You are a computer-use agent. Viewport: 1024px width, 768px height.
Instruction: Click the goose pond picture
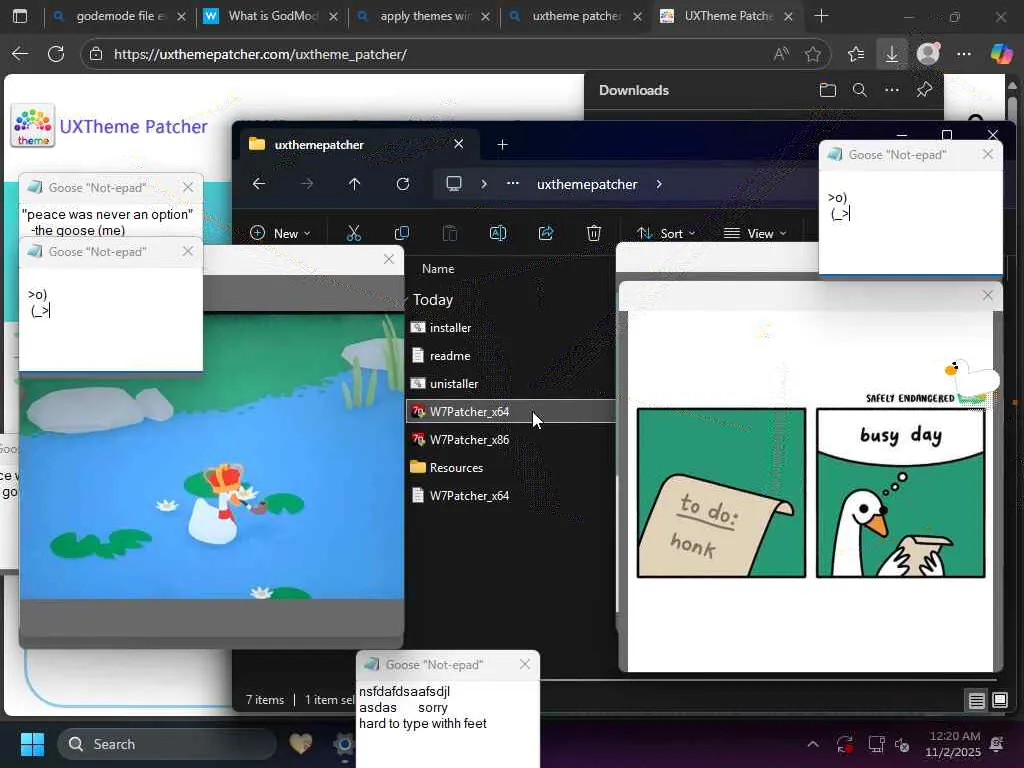[212, 456]
